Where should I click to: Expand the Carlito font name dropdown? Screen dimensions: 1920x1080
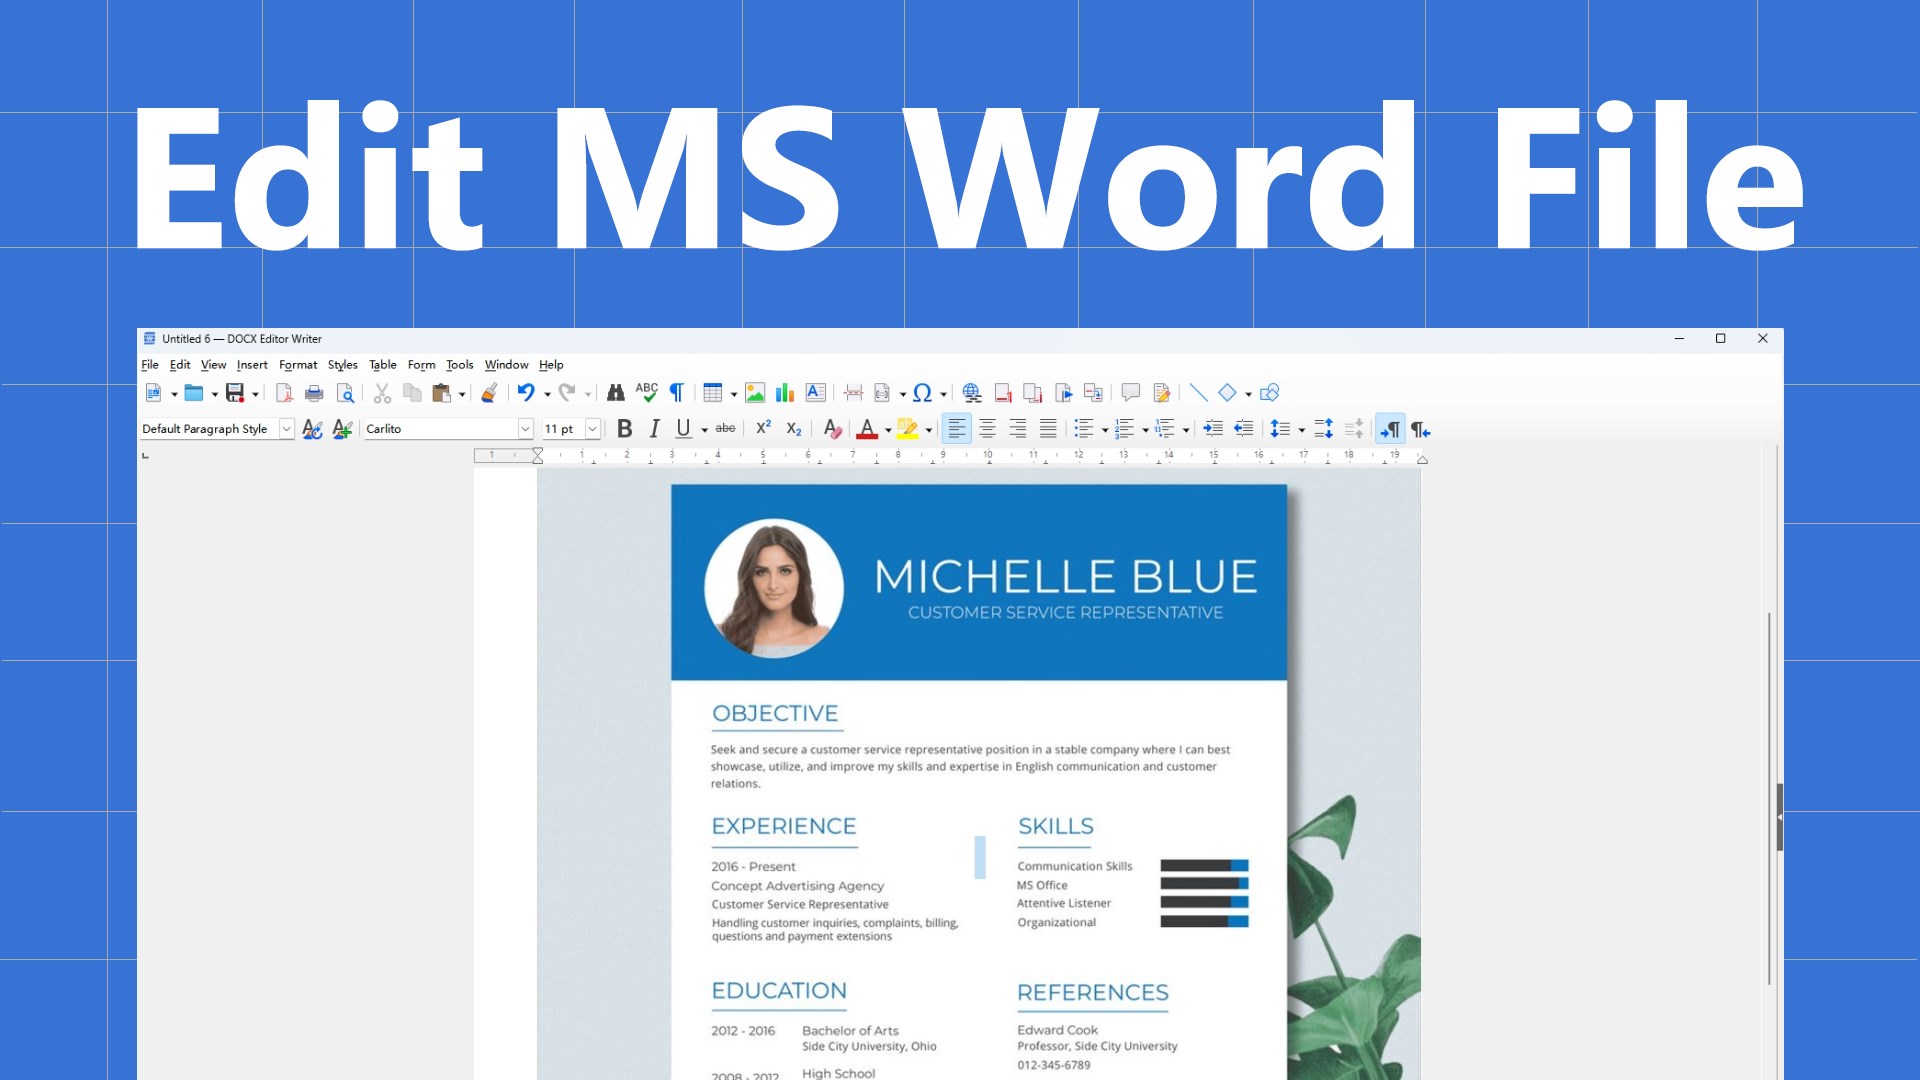point(525,429)
